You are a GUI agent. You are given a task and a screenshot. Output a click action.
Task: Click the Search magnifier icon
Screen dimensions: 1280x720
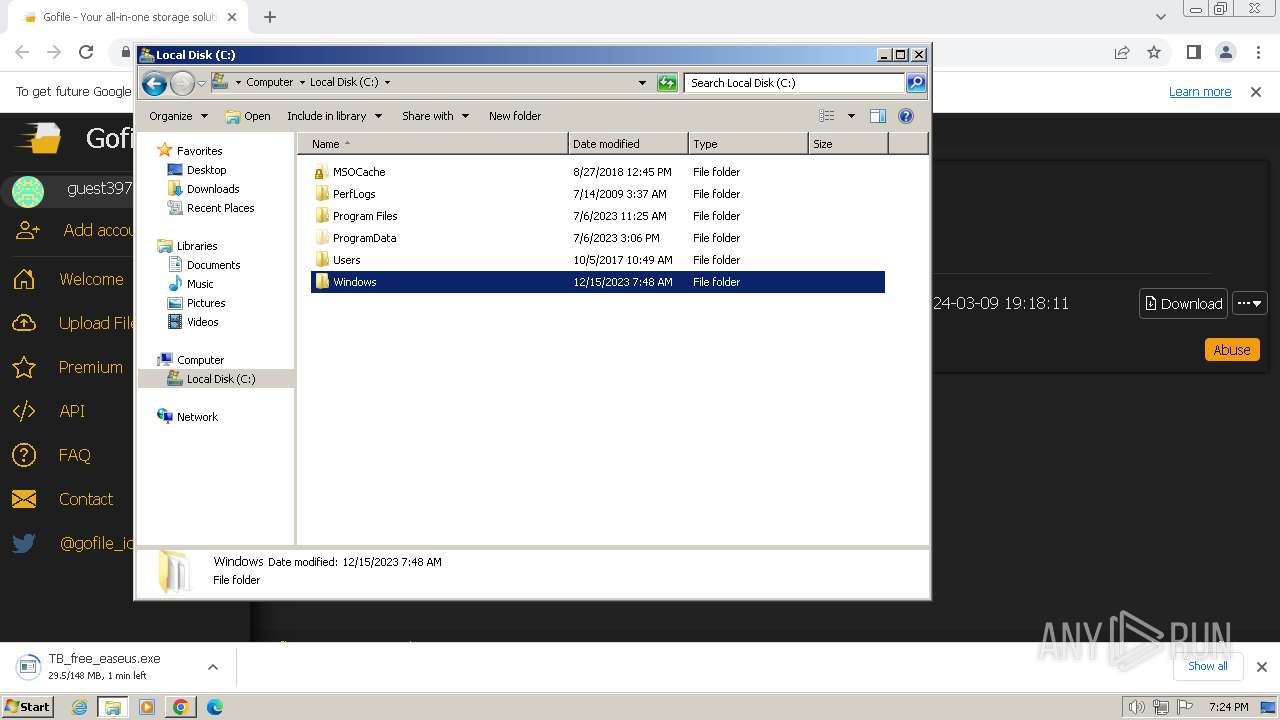tap(915, 83)
